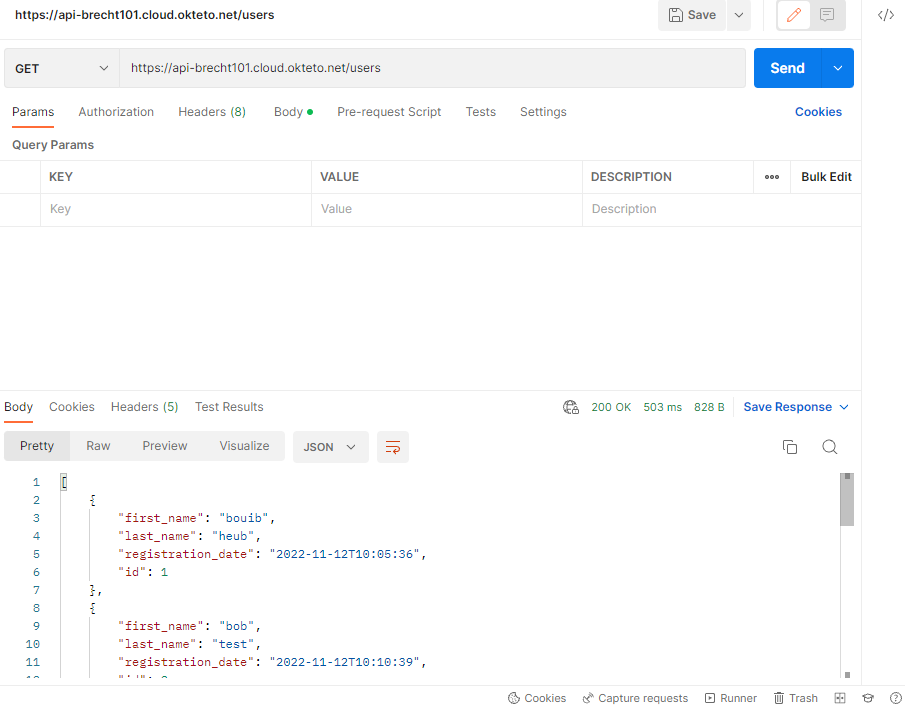This screenshot has width=905, height=708.
Task: Open the Runner from the status bar
Action: 730,698
